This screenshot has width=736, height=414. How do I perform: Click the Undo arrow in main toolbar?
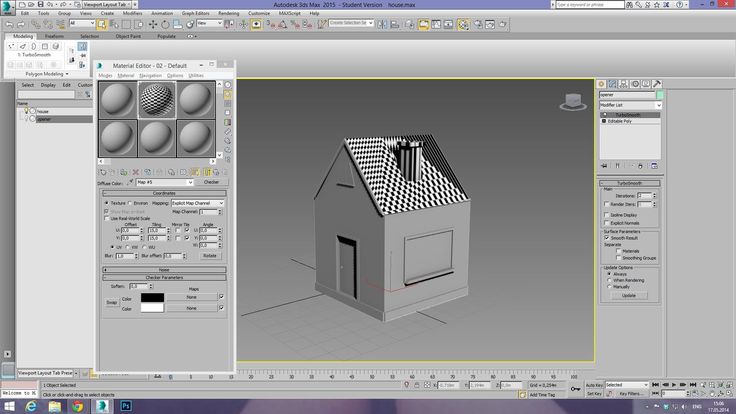click(9, 22)
